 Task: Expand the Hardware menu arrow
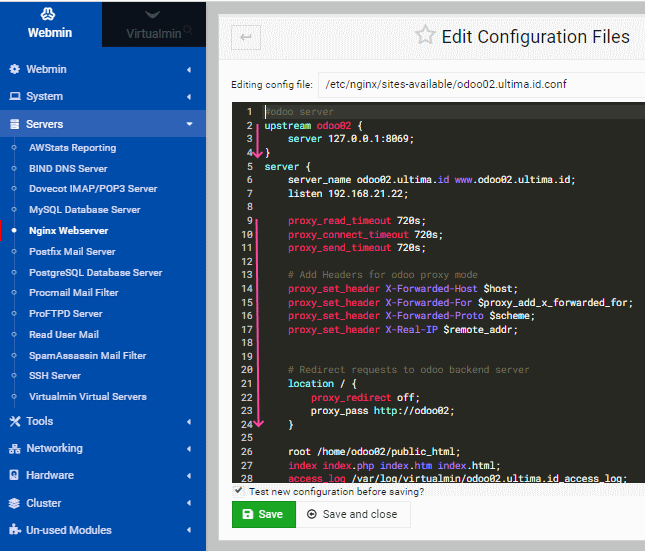tap(189, 476)
